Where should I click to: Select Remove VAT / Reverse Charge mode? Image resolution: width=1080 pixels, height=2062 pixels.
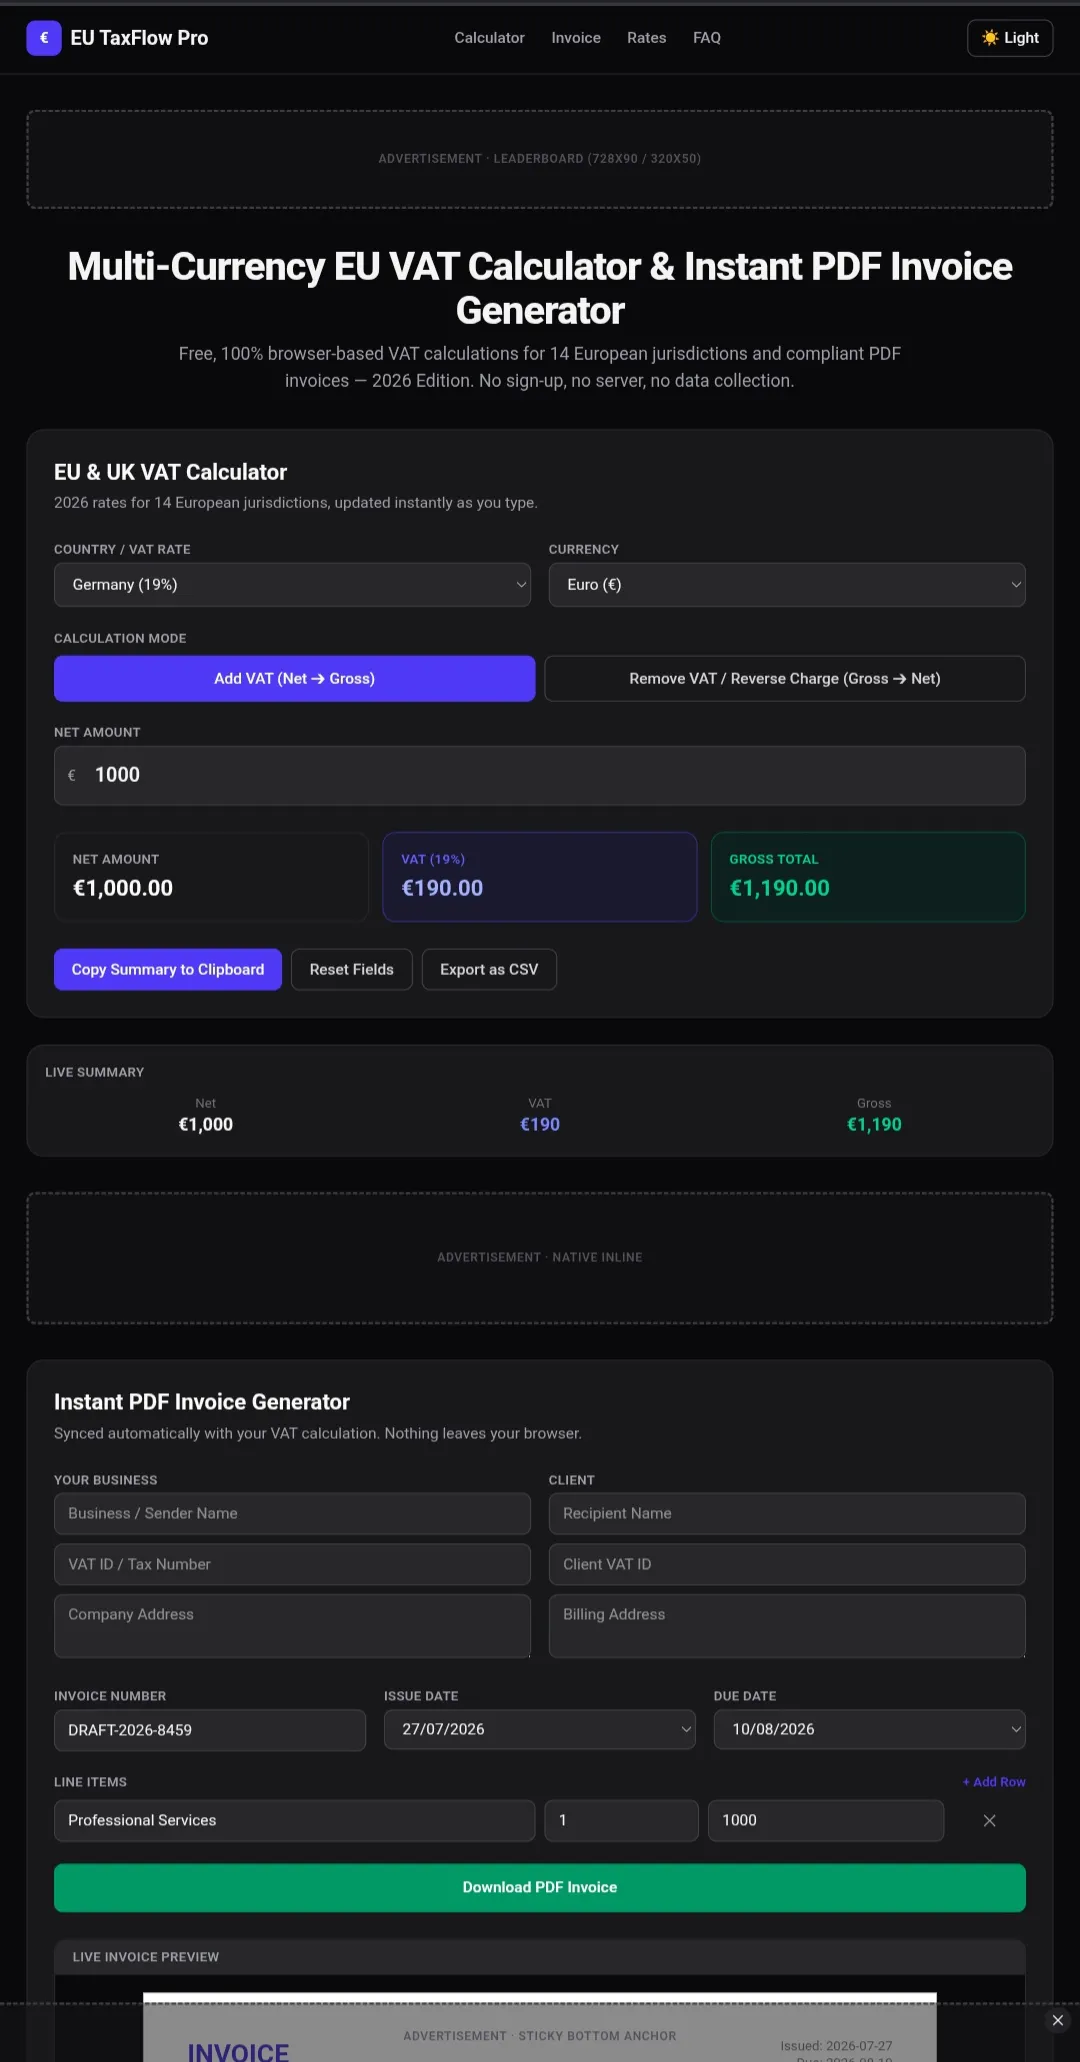785,678
